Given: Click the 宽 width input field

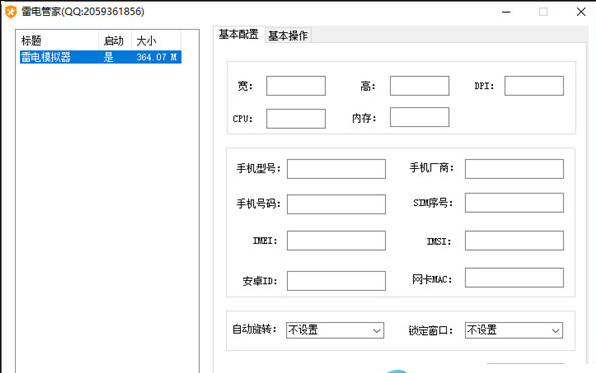Looking at the screenshot, I should click(x=296, y=86).
